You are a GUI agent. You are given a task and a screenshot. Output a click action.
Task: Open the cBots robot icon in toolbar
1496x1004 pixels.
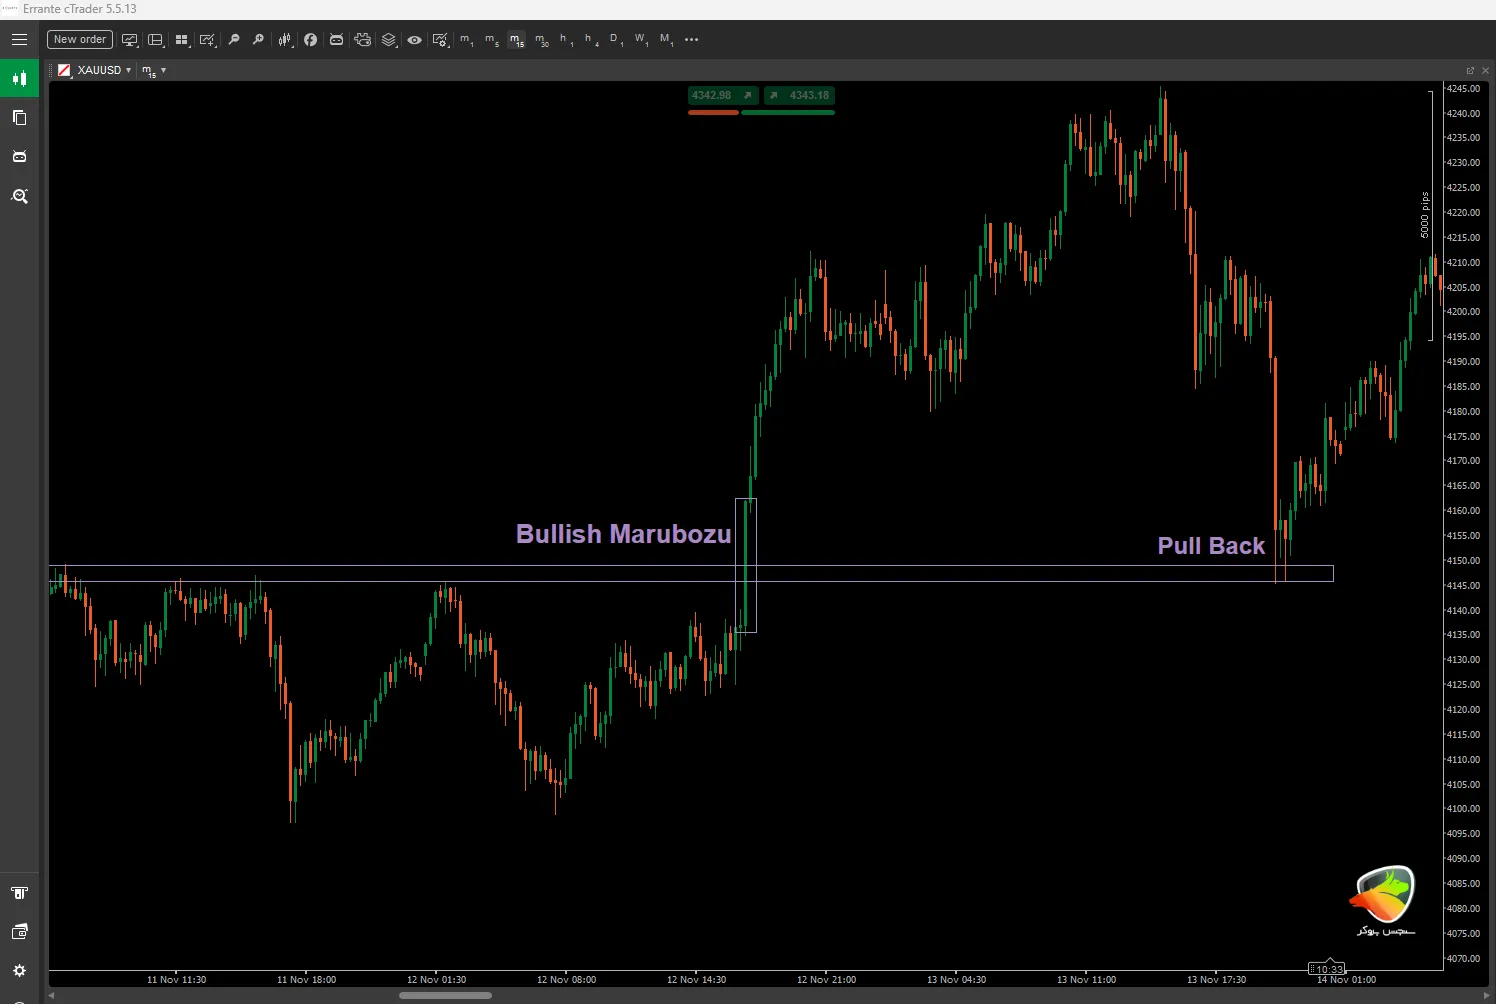pyautogui.click(x=336, y=40)
